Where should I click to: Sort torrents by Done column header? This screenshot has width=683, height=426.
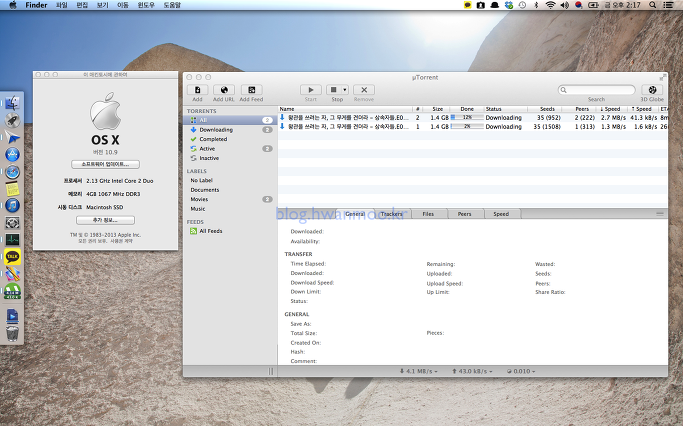(x=467, y=109)
